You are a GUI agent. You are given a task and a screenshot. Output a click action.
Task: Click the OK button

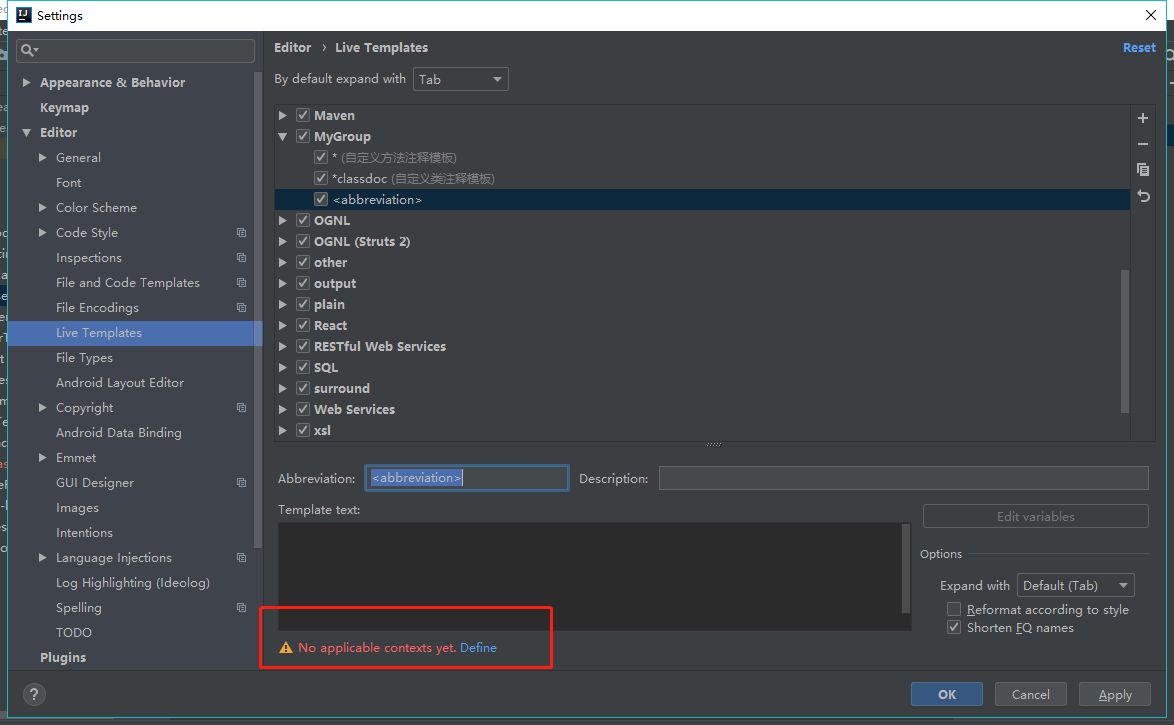pyautogui.click(x=946, y=694)
